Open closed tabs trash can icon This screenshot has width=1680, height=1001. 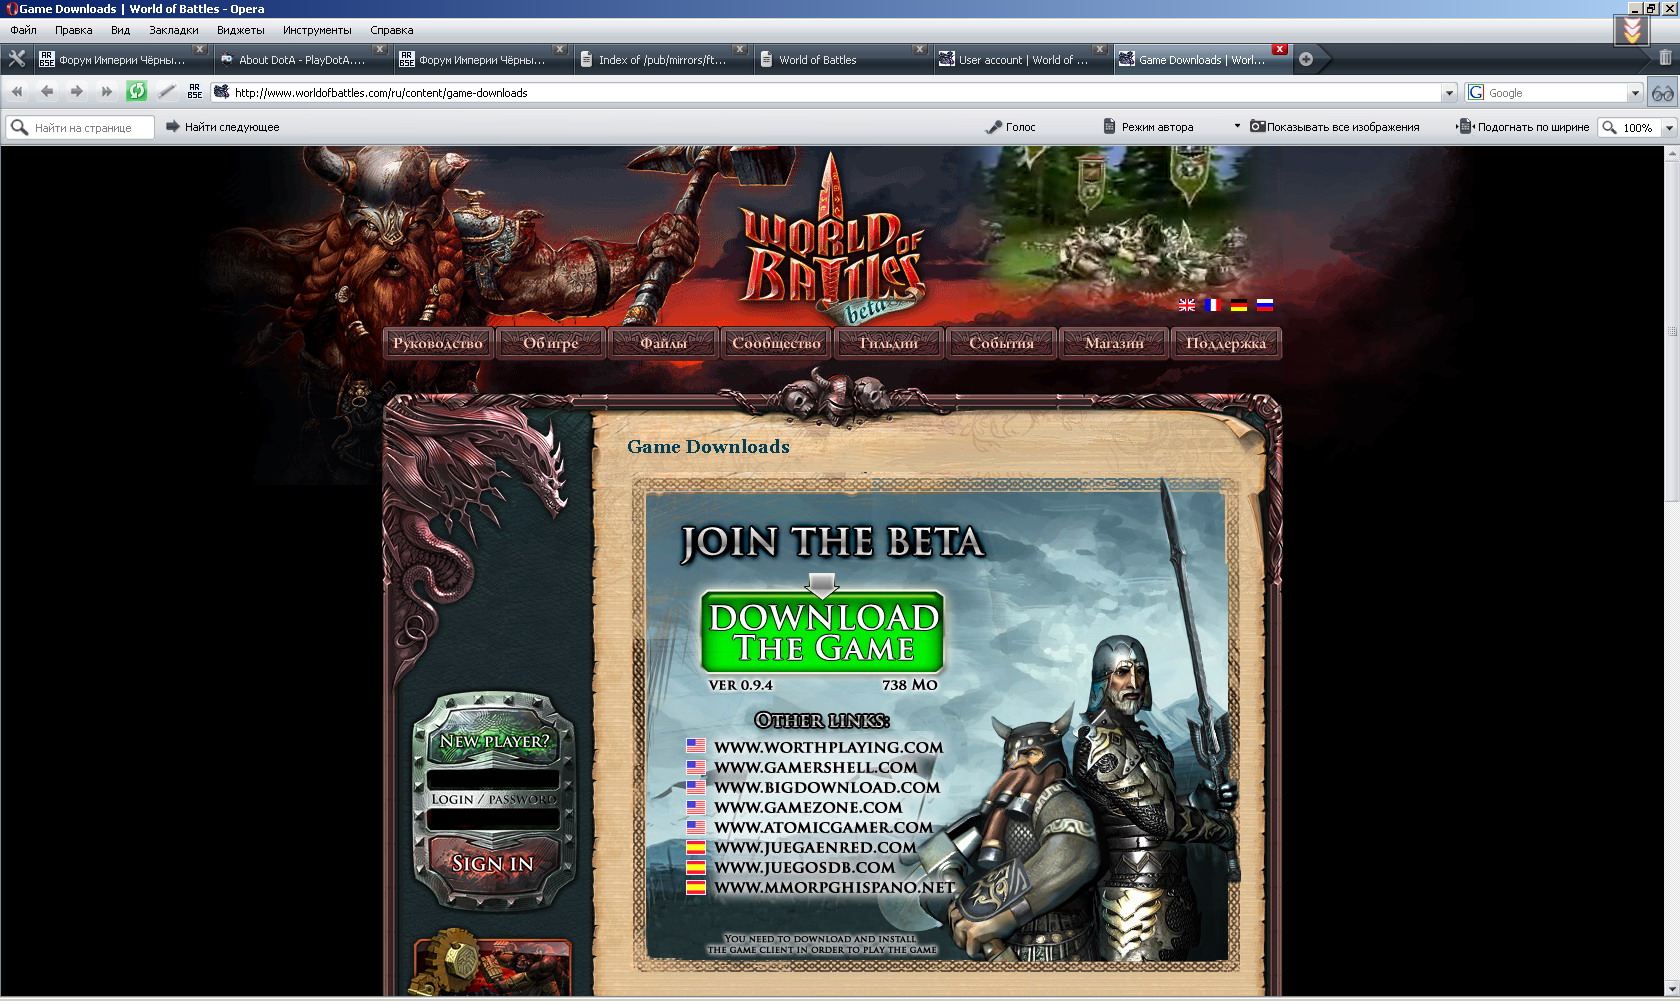click(1665, 58)
